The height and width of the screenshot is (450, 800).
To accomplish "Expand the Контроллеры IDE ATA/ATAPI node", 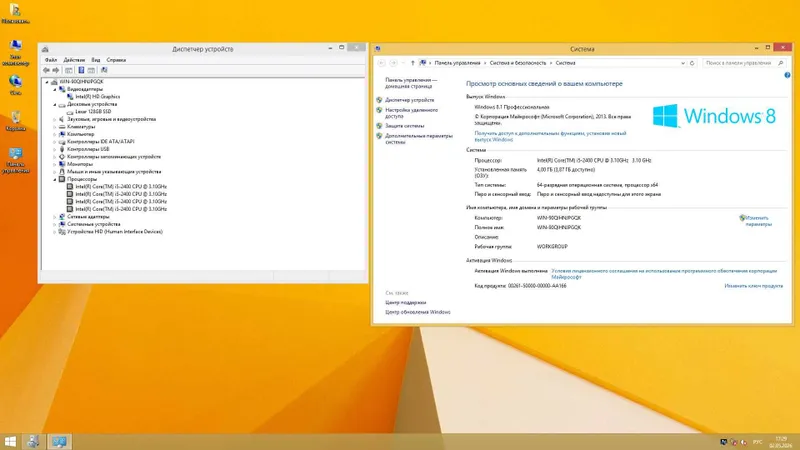I will (x=55, y=142).
